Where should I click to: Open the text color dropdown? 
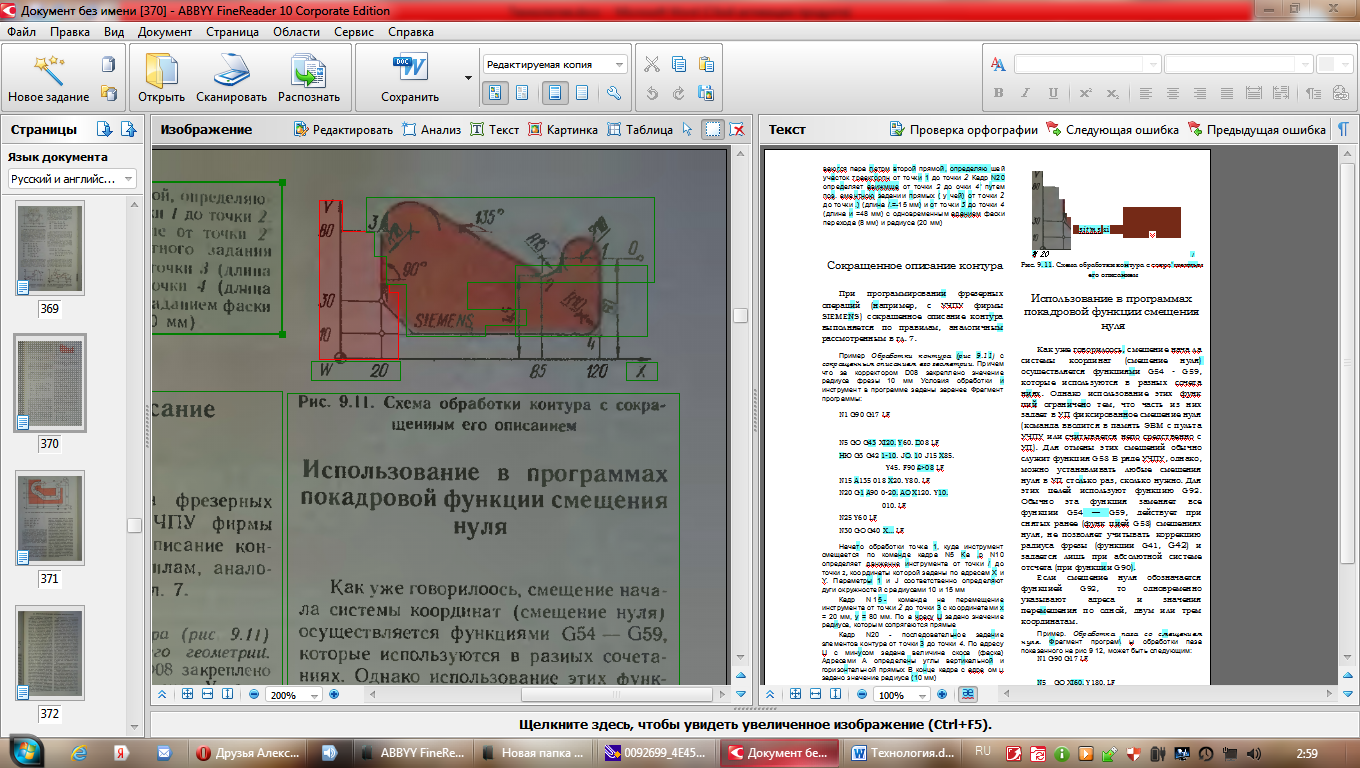tap(1335, 65)
